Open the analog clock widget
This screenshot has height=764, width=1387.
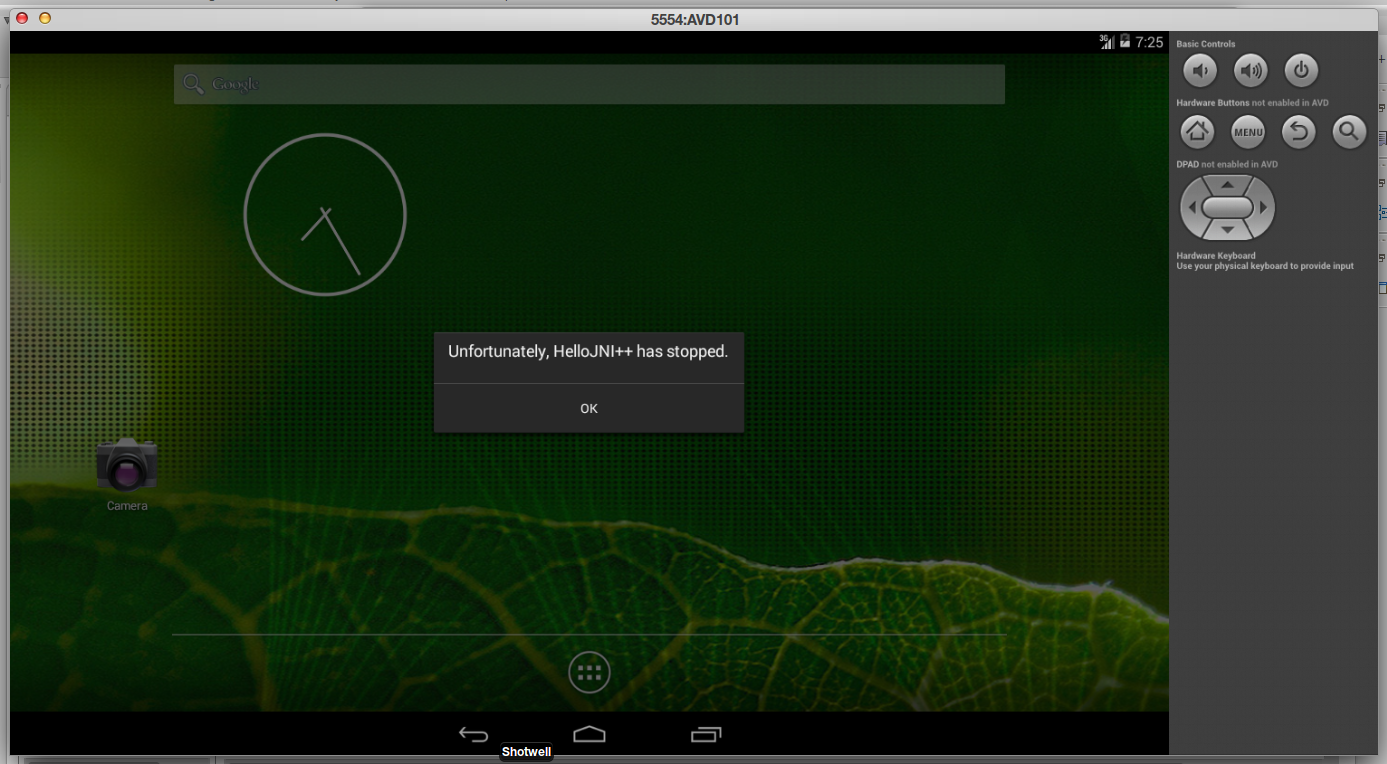[325, 214]
